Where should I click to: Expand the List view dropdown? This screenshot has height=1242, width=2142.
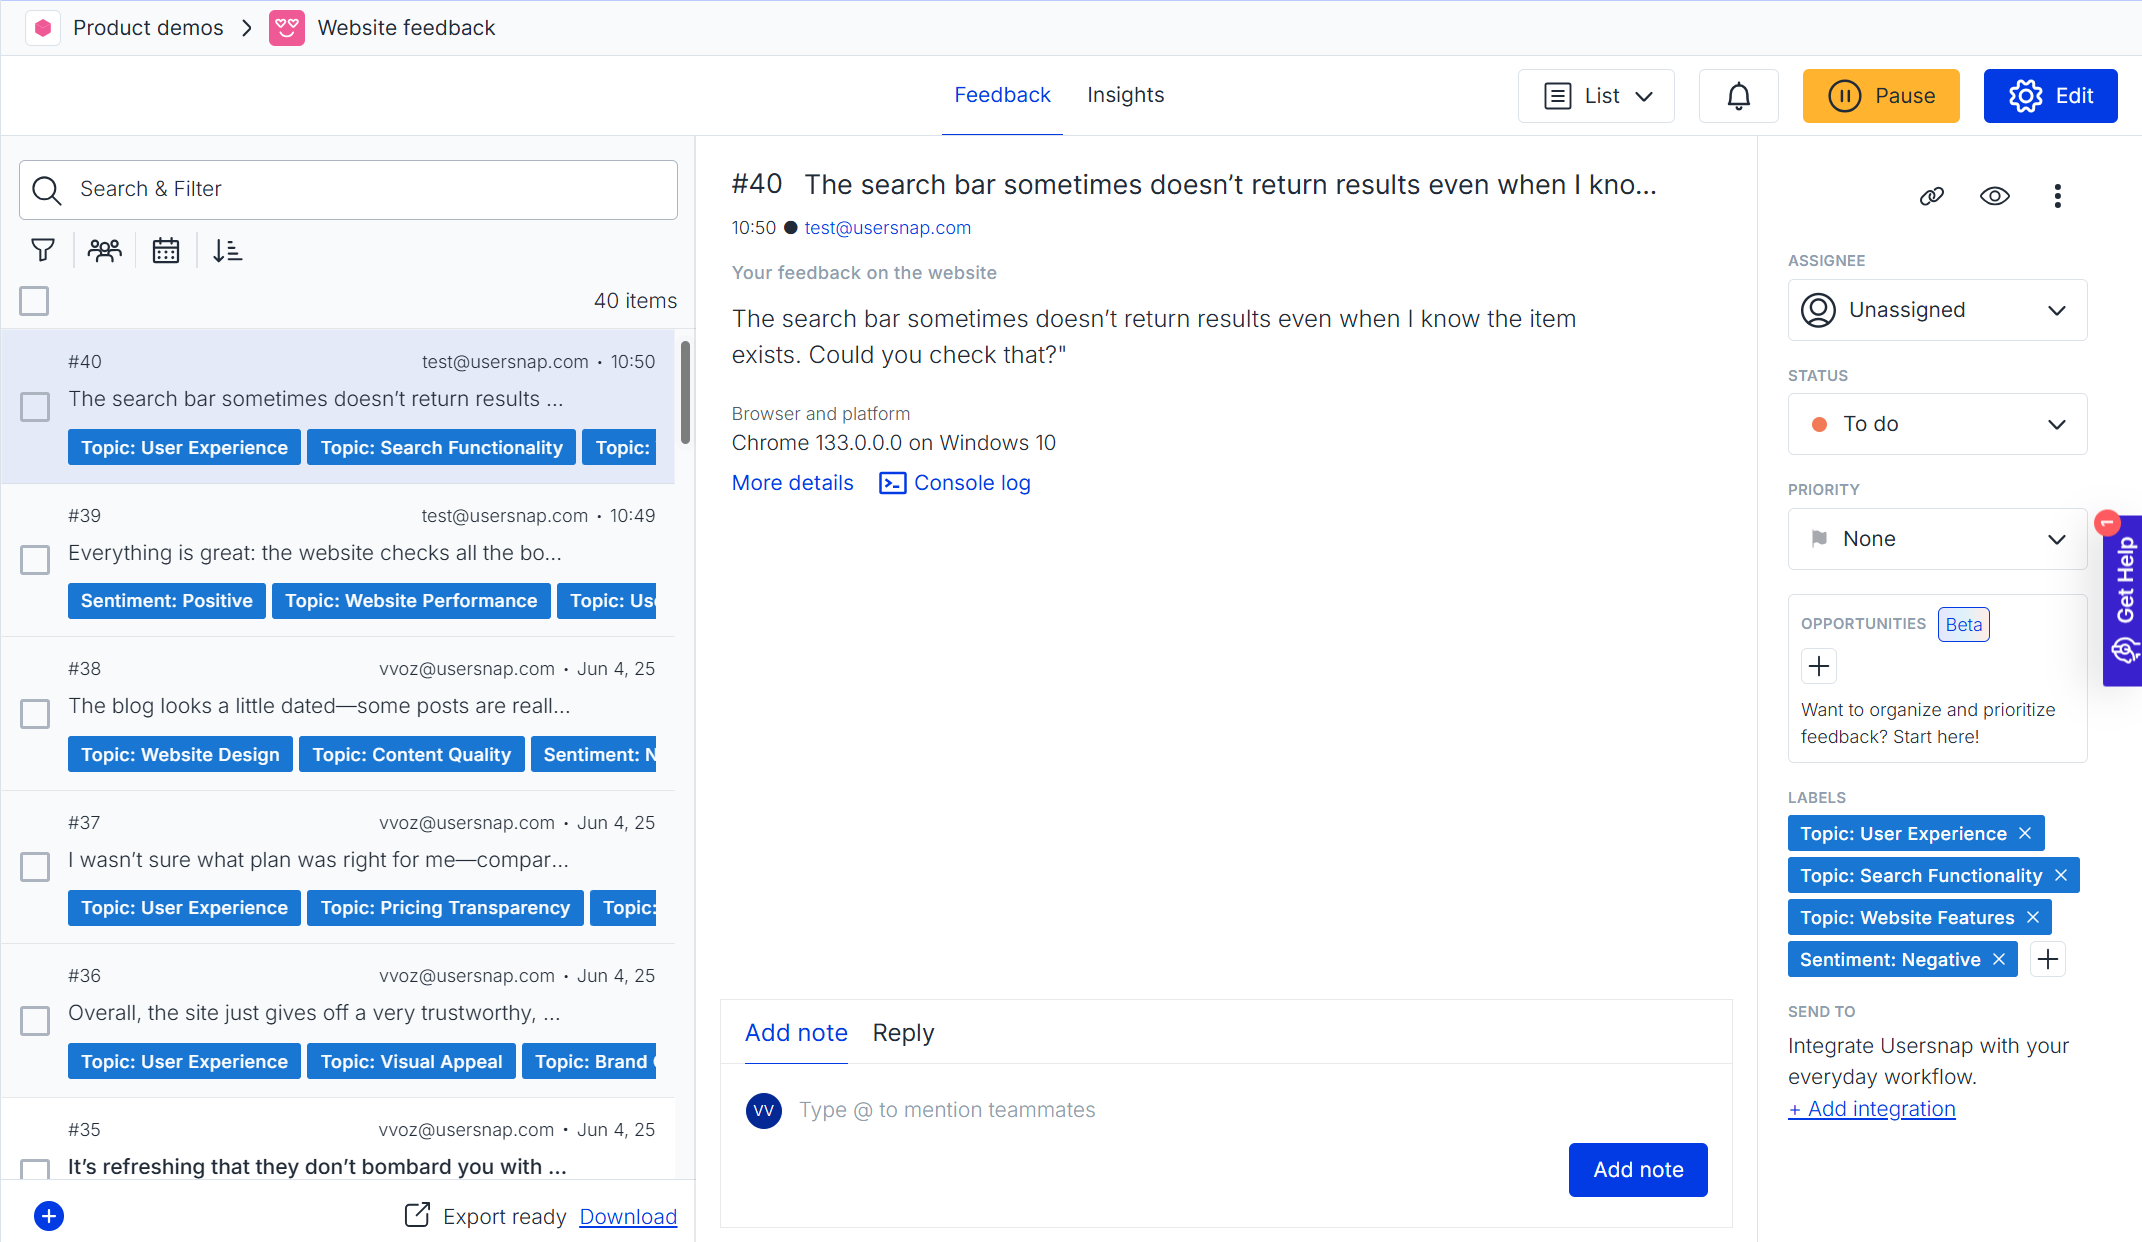pyautogui.click(x=1596, y=96)
